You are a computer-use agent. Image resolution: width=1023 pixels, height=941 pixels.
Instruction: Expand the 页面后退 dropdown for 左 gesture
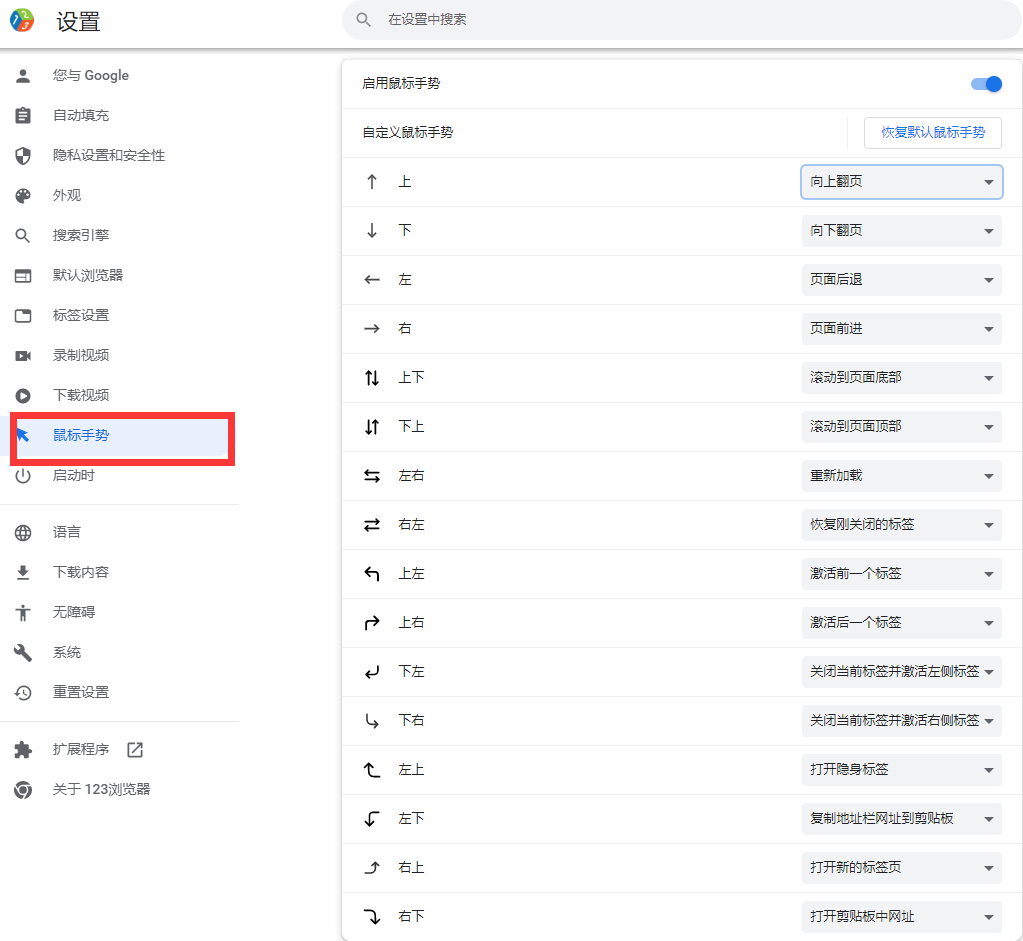pyautogui.click(x=901, y=280)
